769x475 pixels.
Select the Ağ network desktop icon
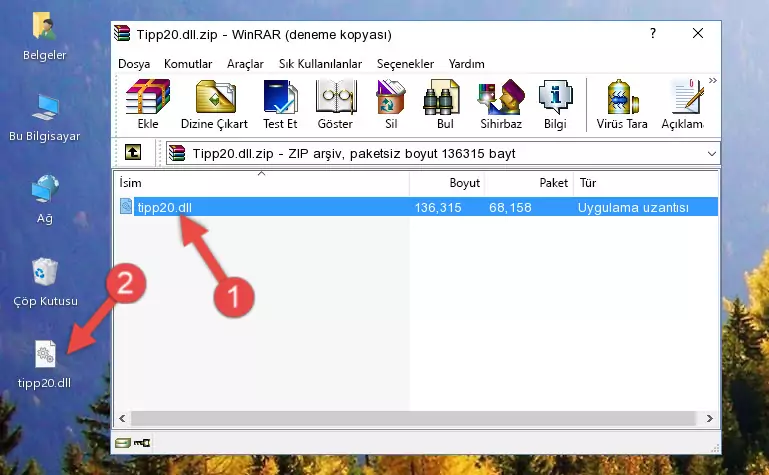click(45, 199)
